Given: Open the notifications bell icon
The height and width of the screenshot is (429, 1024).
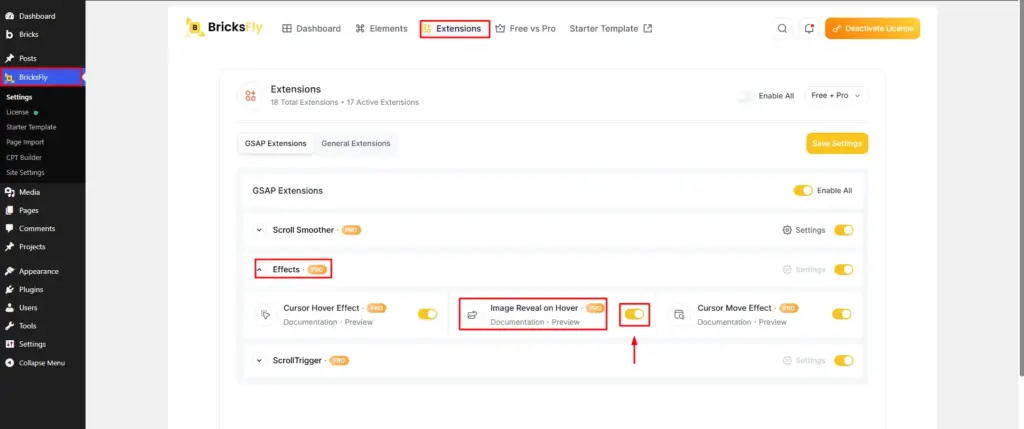Looking at the screenshot, I should (809, 29).
